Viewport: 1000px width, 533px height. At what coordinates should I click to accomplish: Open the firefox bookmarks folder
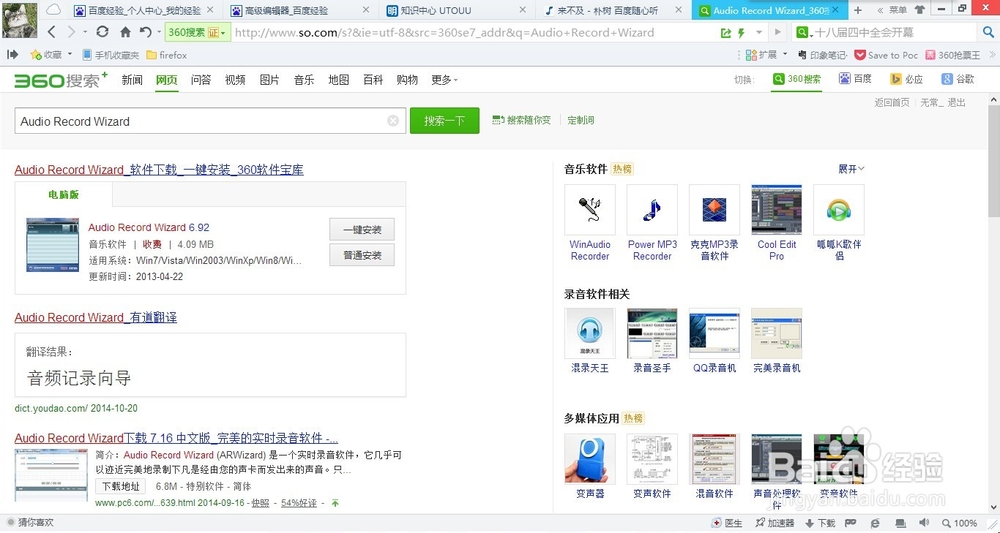pos(166,55)
